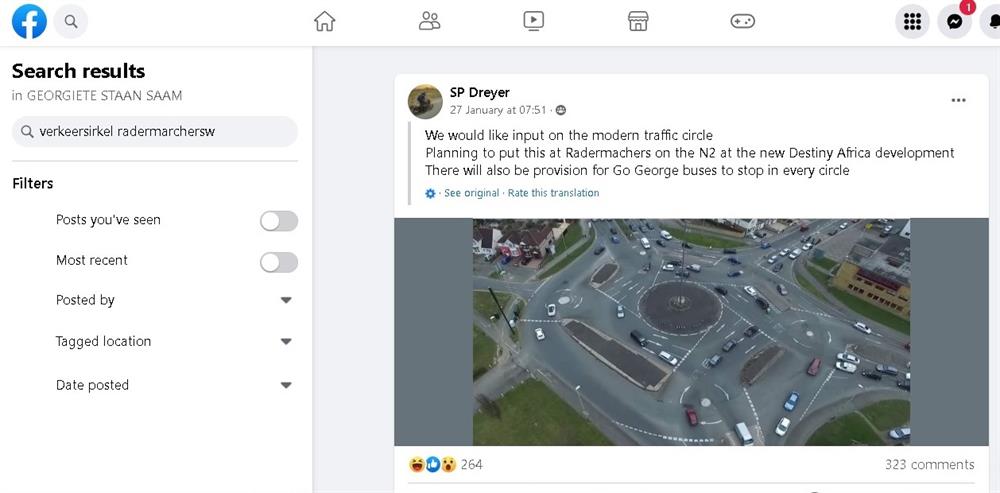Toggle the "Posts you've seen" filter
This screenshot has width=1000, height=493.
point(279,221)
